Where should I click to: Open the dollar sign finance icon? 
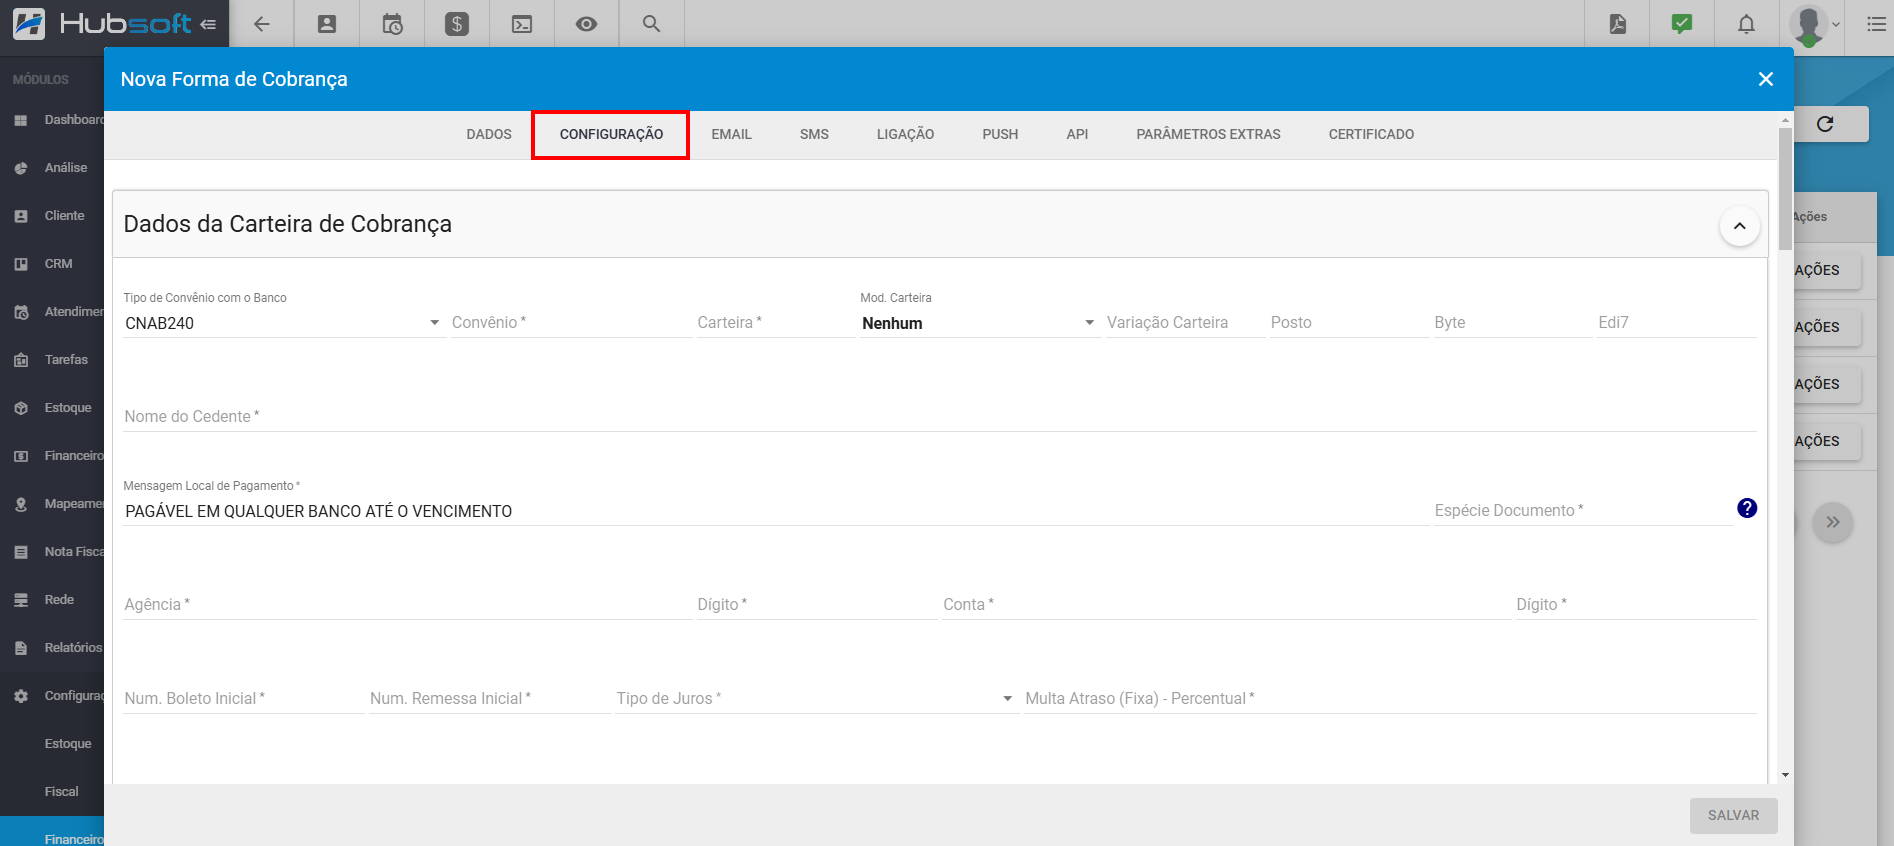point(457,24)
